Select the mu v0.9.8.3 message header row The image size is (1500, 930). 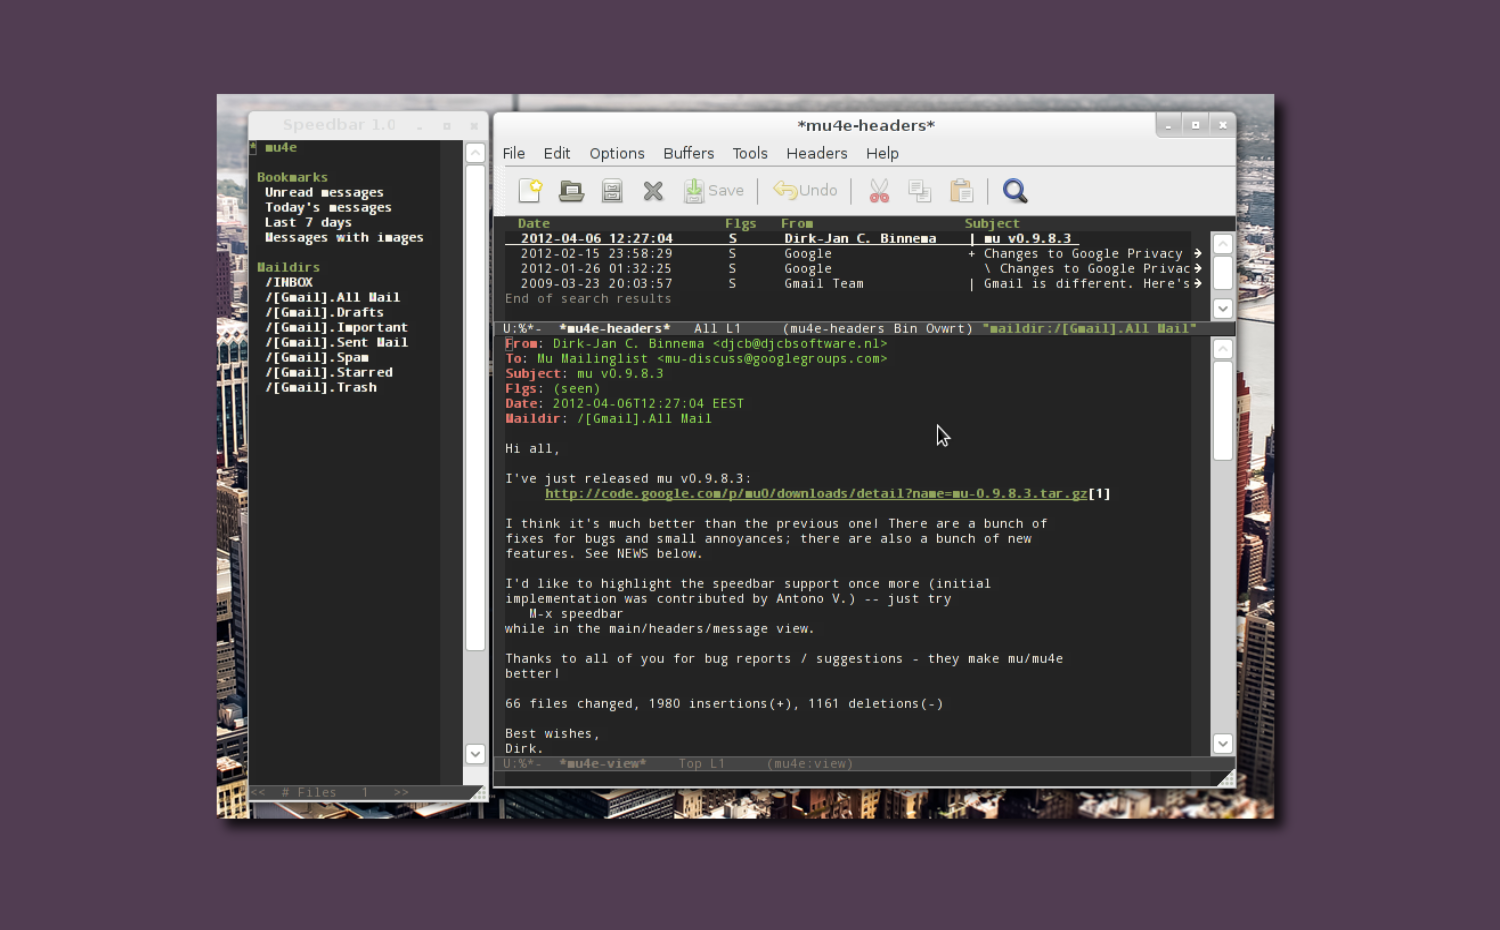[x=855, y=238]
